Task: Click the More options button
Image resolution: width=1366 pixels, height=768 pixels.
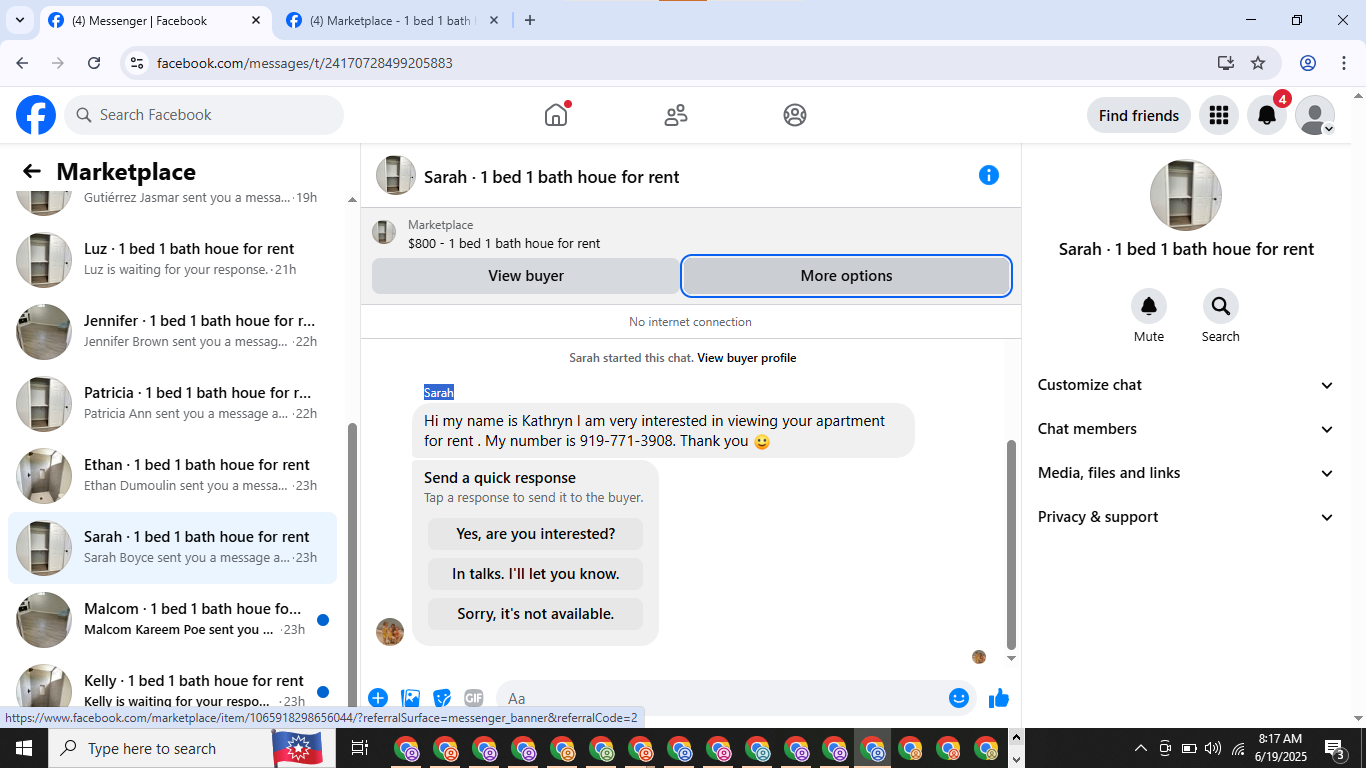Action: 846,276
